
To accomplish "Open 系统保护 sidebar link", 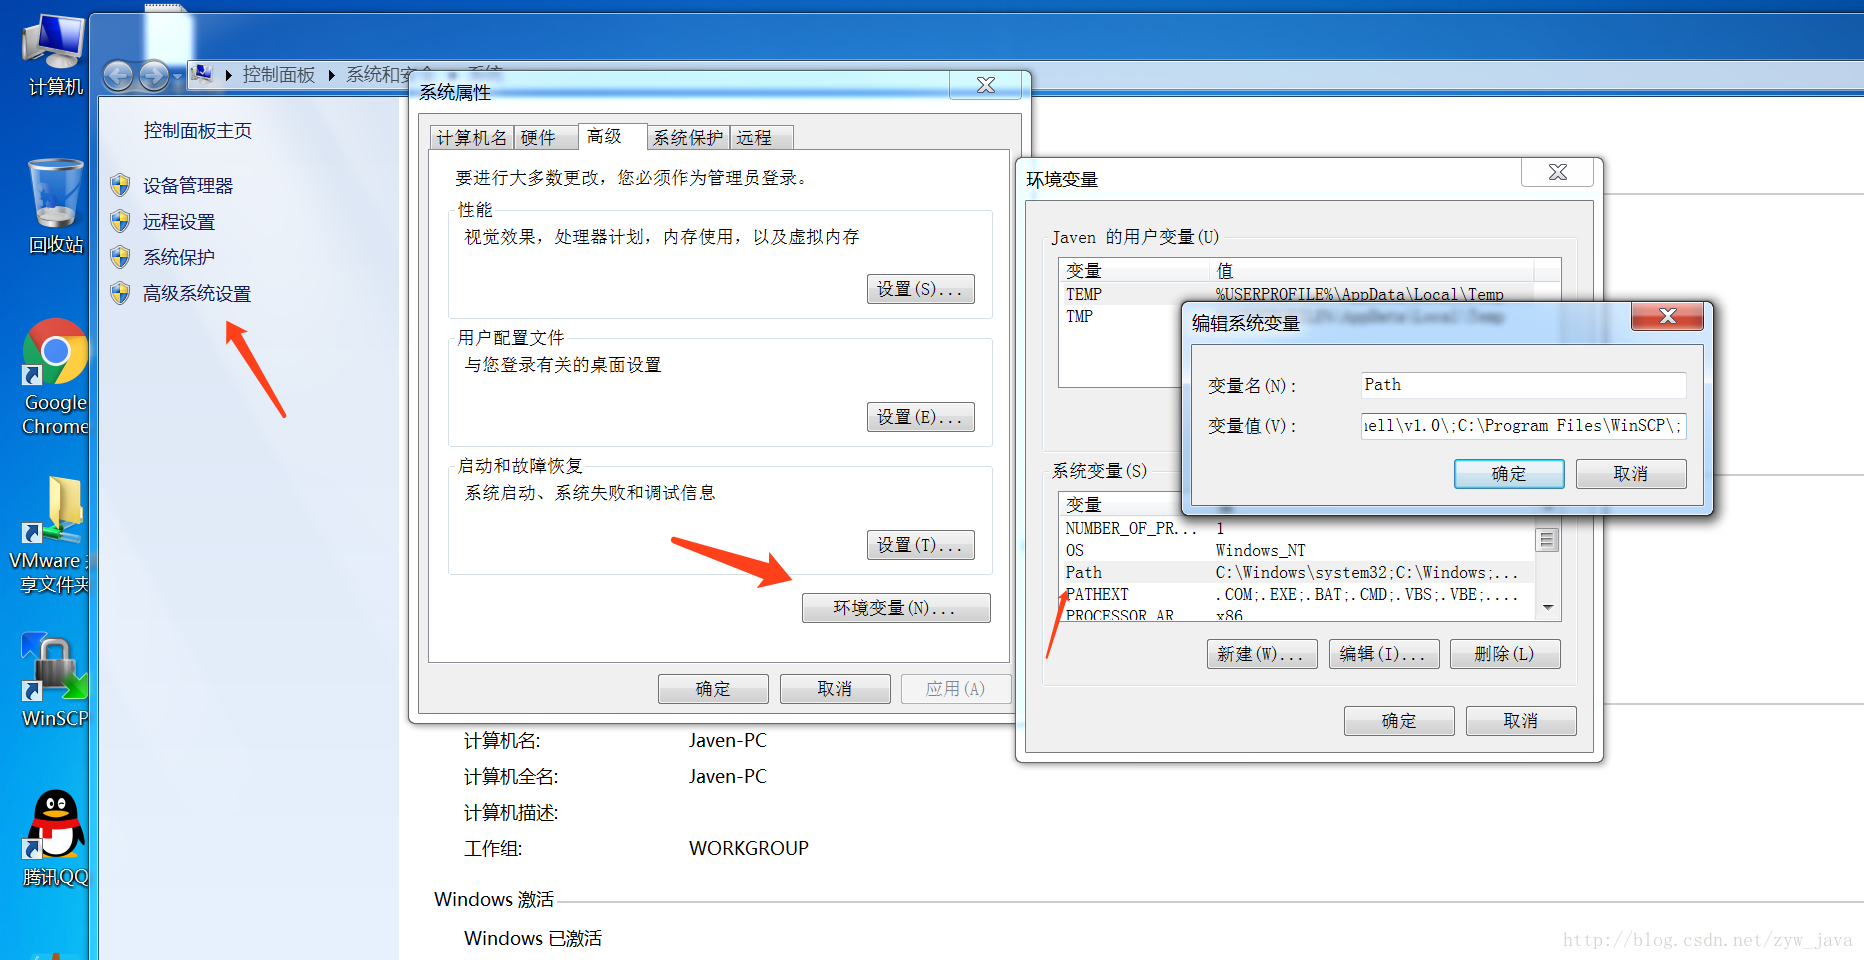I will tap(179, 257).
